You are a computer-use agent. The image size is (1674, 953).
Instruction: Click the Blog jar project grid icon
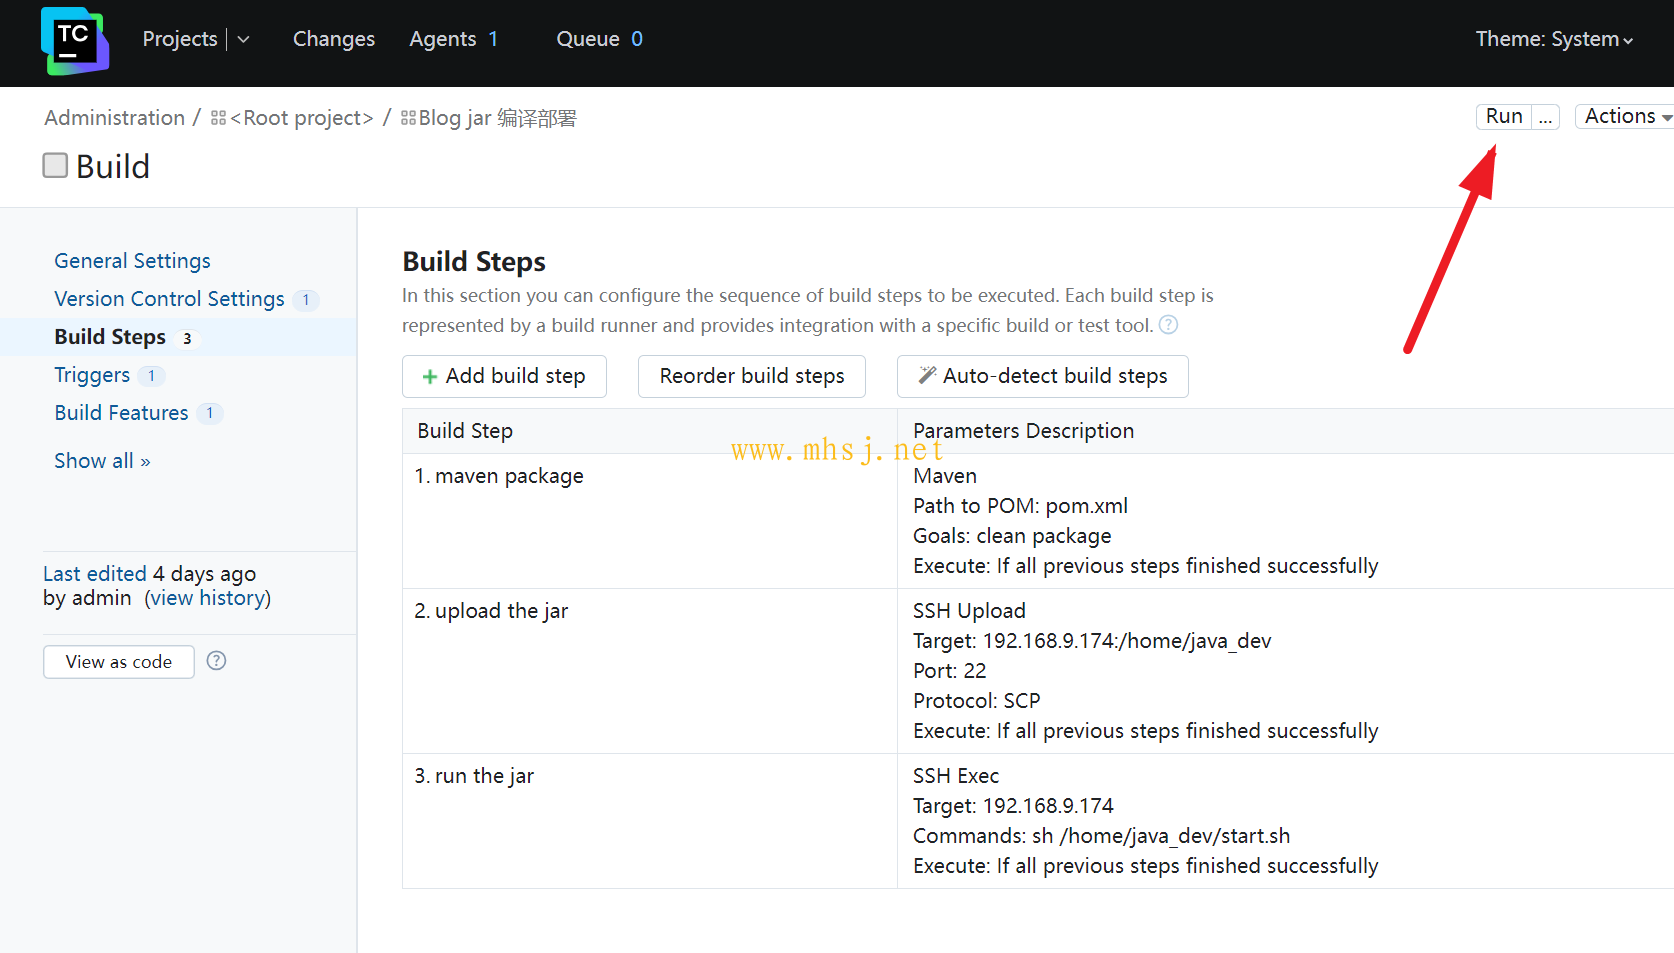408,118
